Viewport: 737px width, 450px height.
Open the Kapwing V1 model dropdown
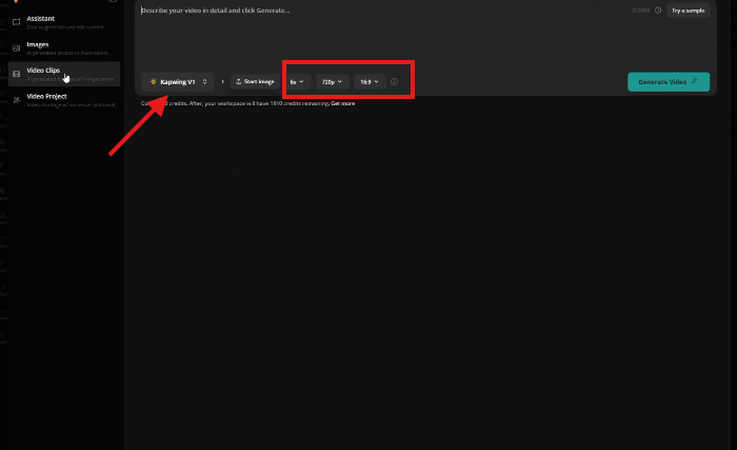pyautogui.click(x=179, y=82)
